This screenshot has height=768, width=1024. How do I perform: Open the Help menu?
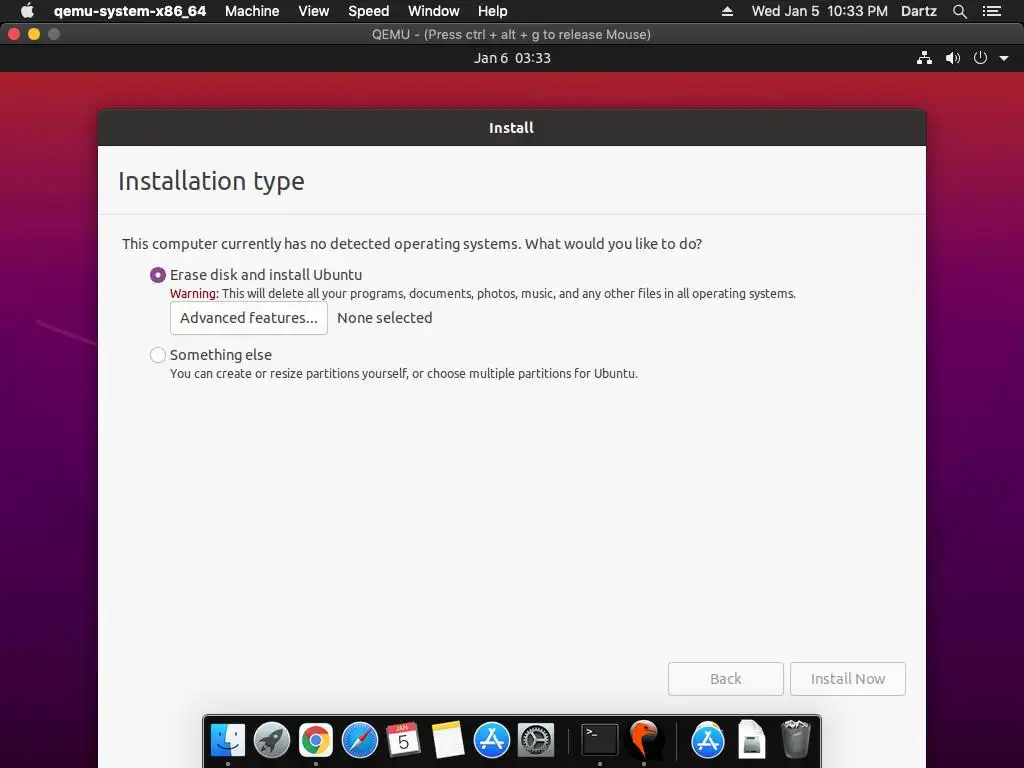point(492,11)
